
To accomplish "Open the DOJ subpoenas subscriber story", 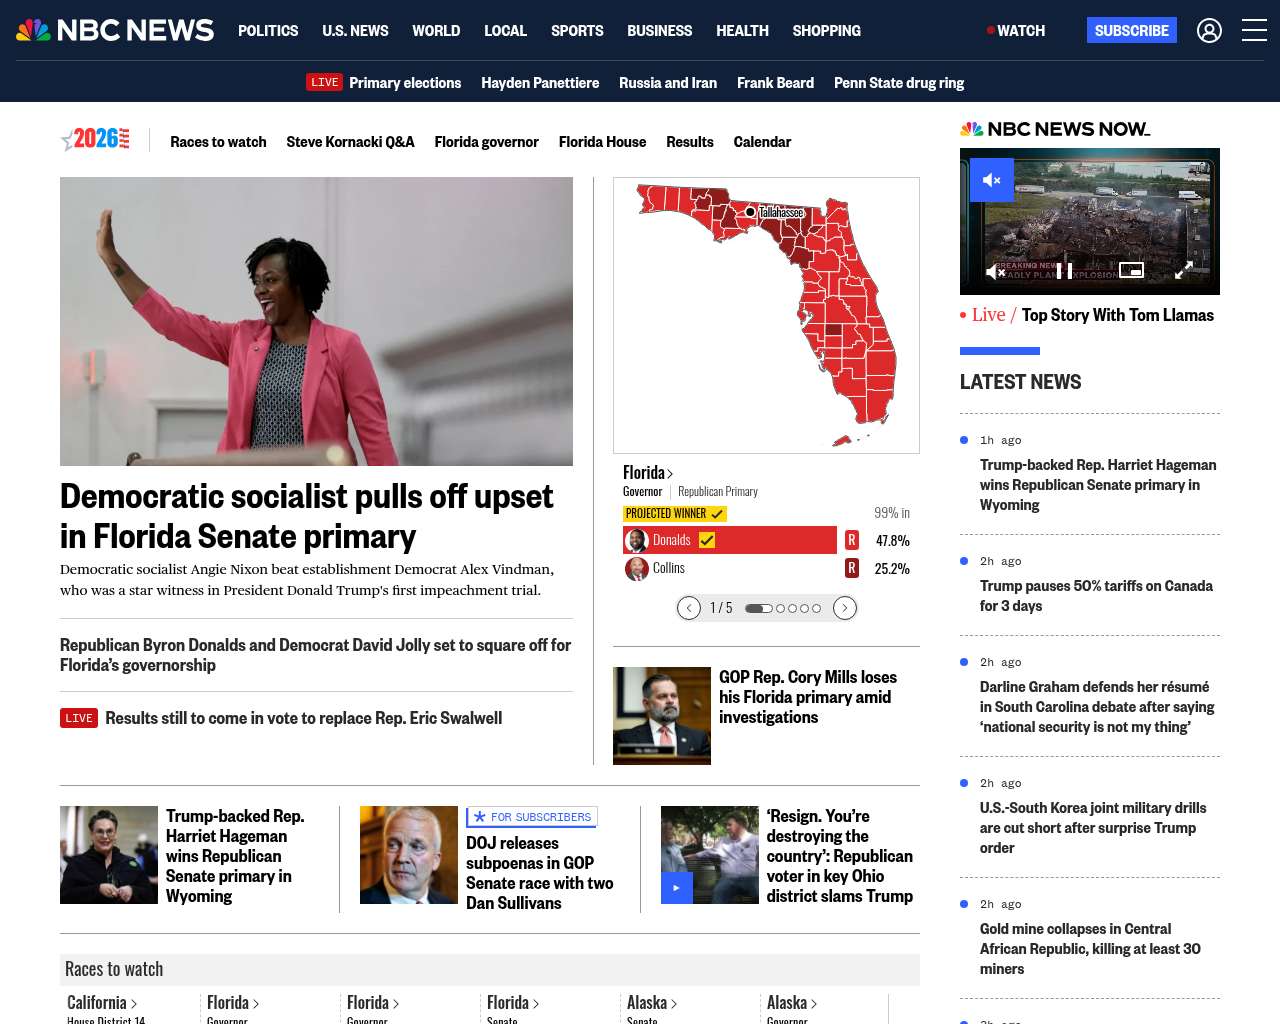I will pyautogui.click(x=540, y=873).
